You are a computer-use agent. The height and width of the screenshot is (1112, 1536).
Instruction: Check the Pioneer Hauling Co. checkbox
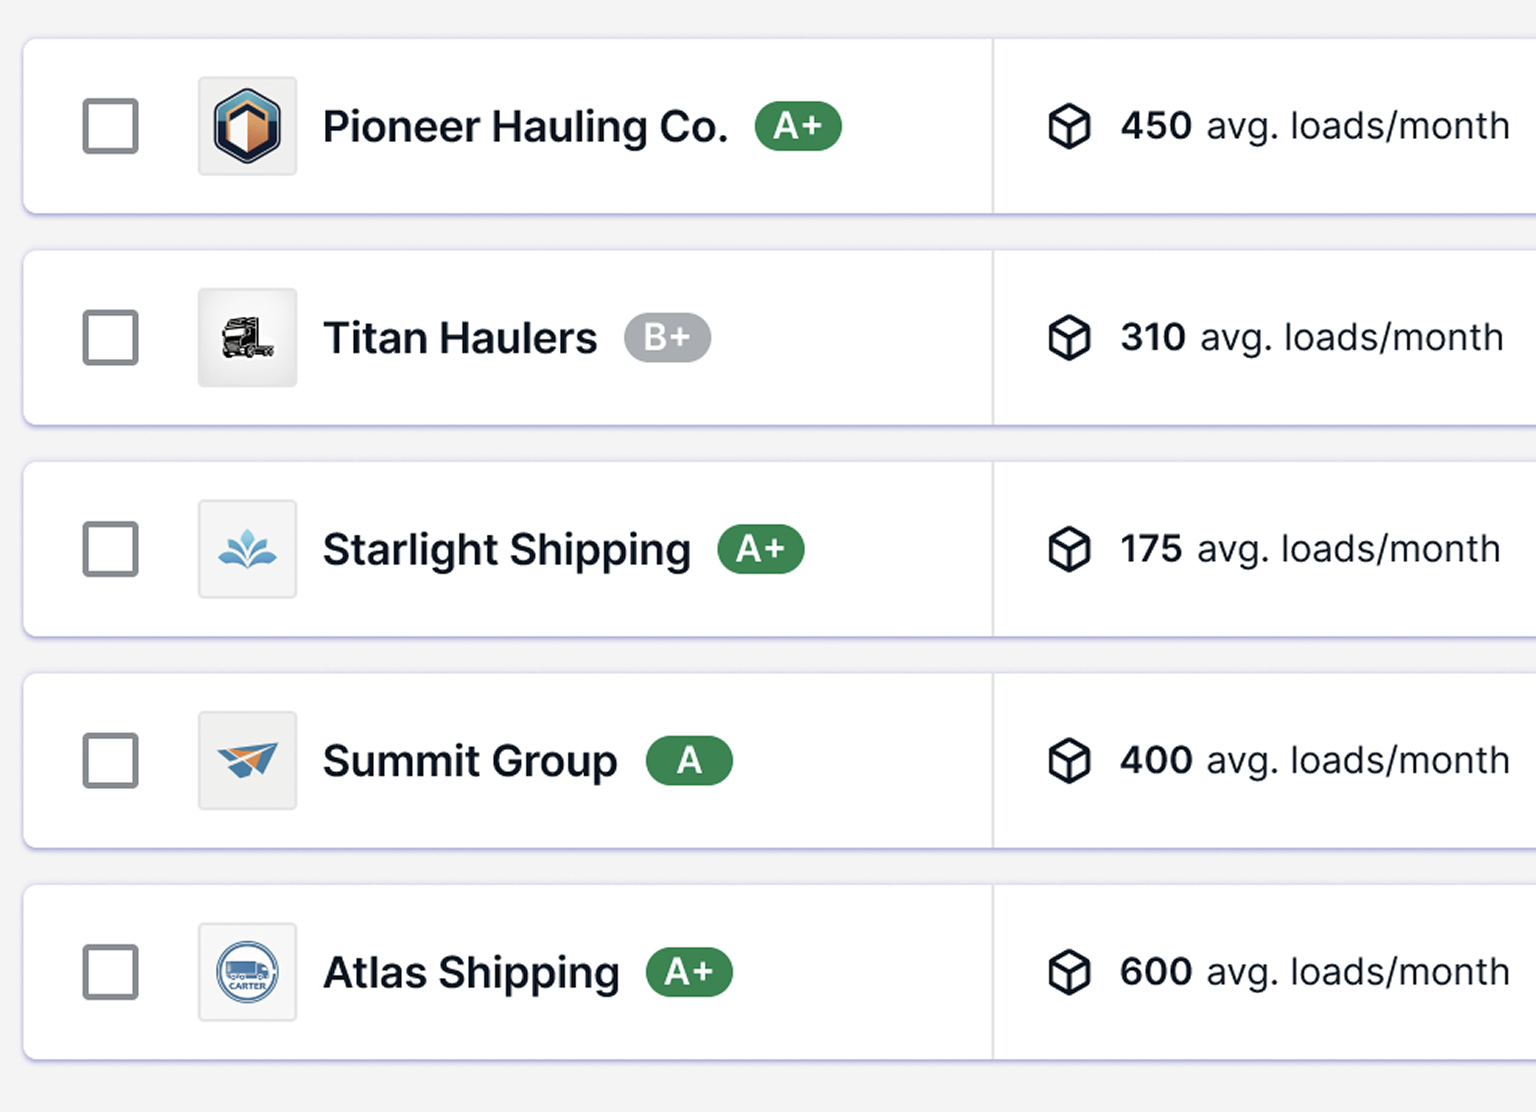110,126
